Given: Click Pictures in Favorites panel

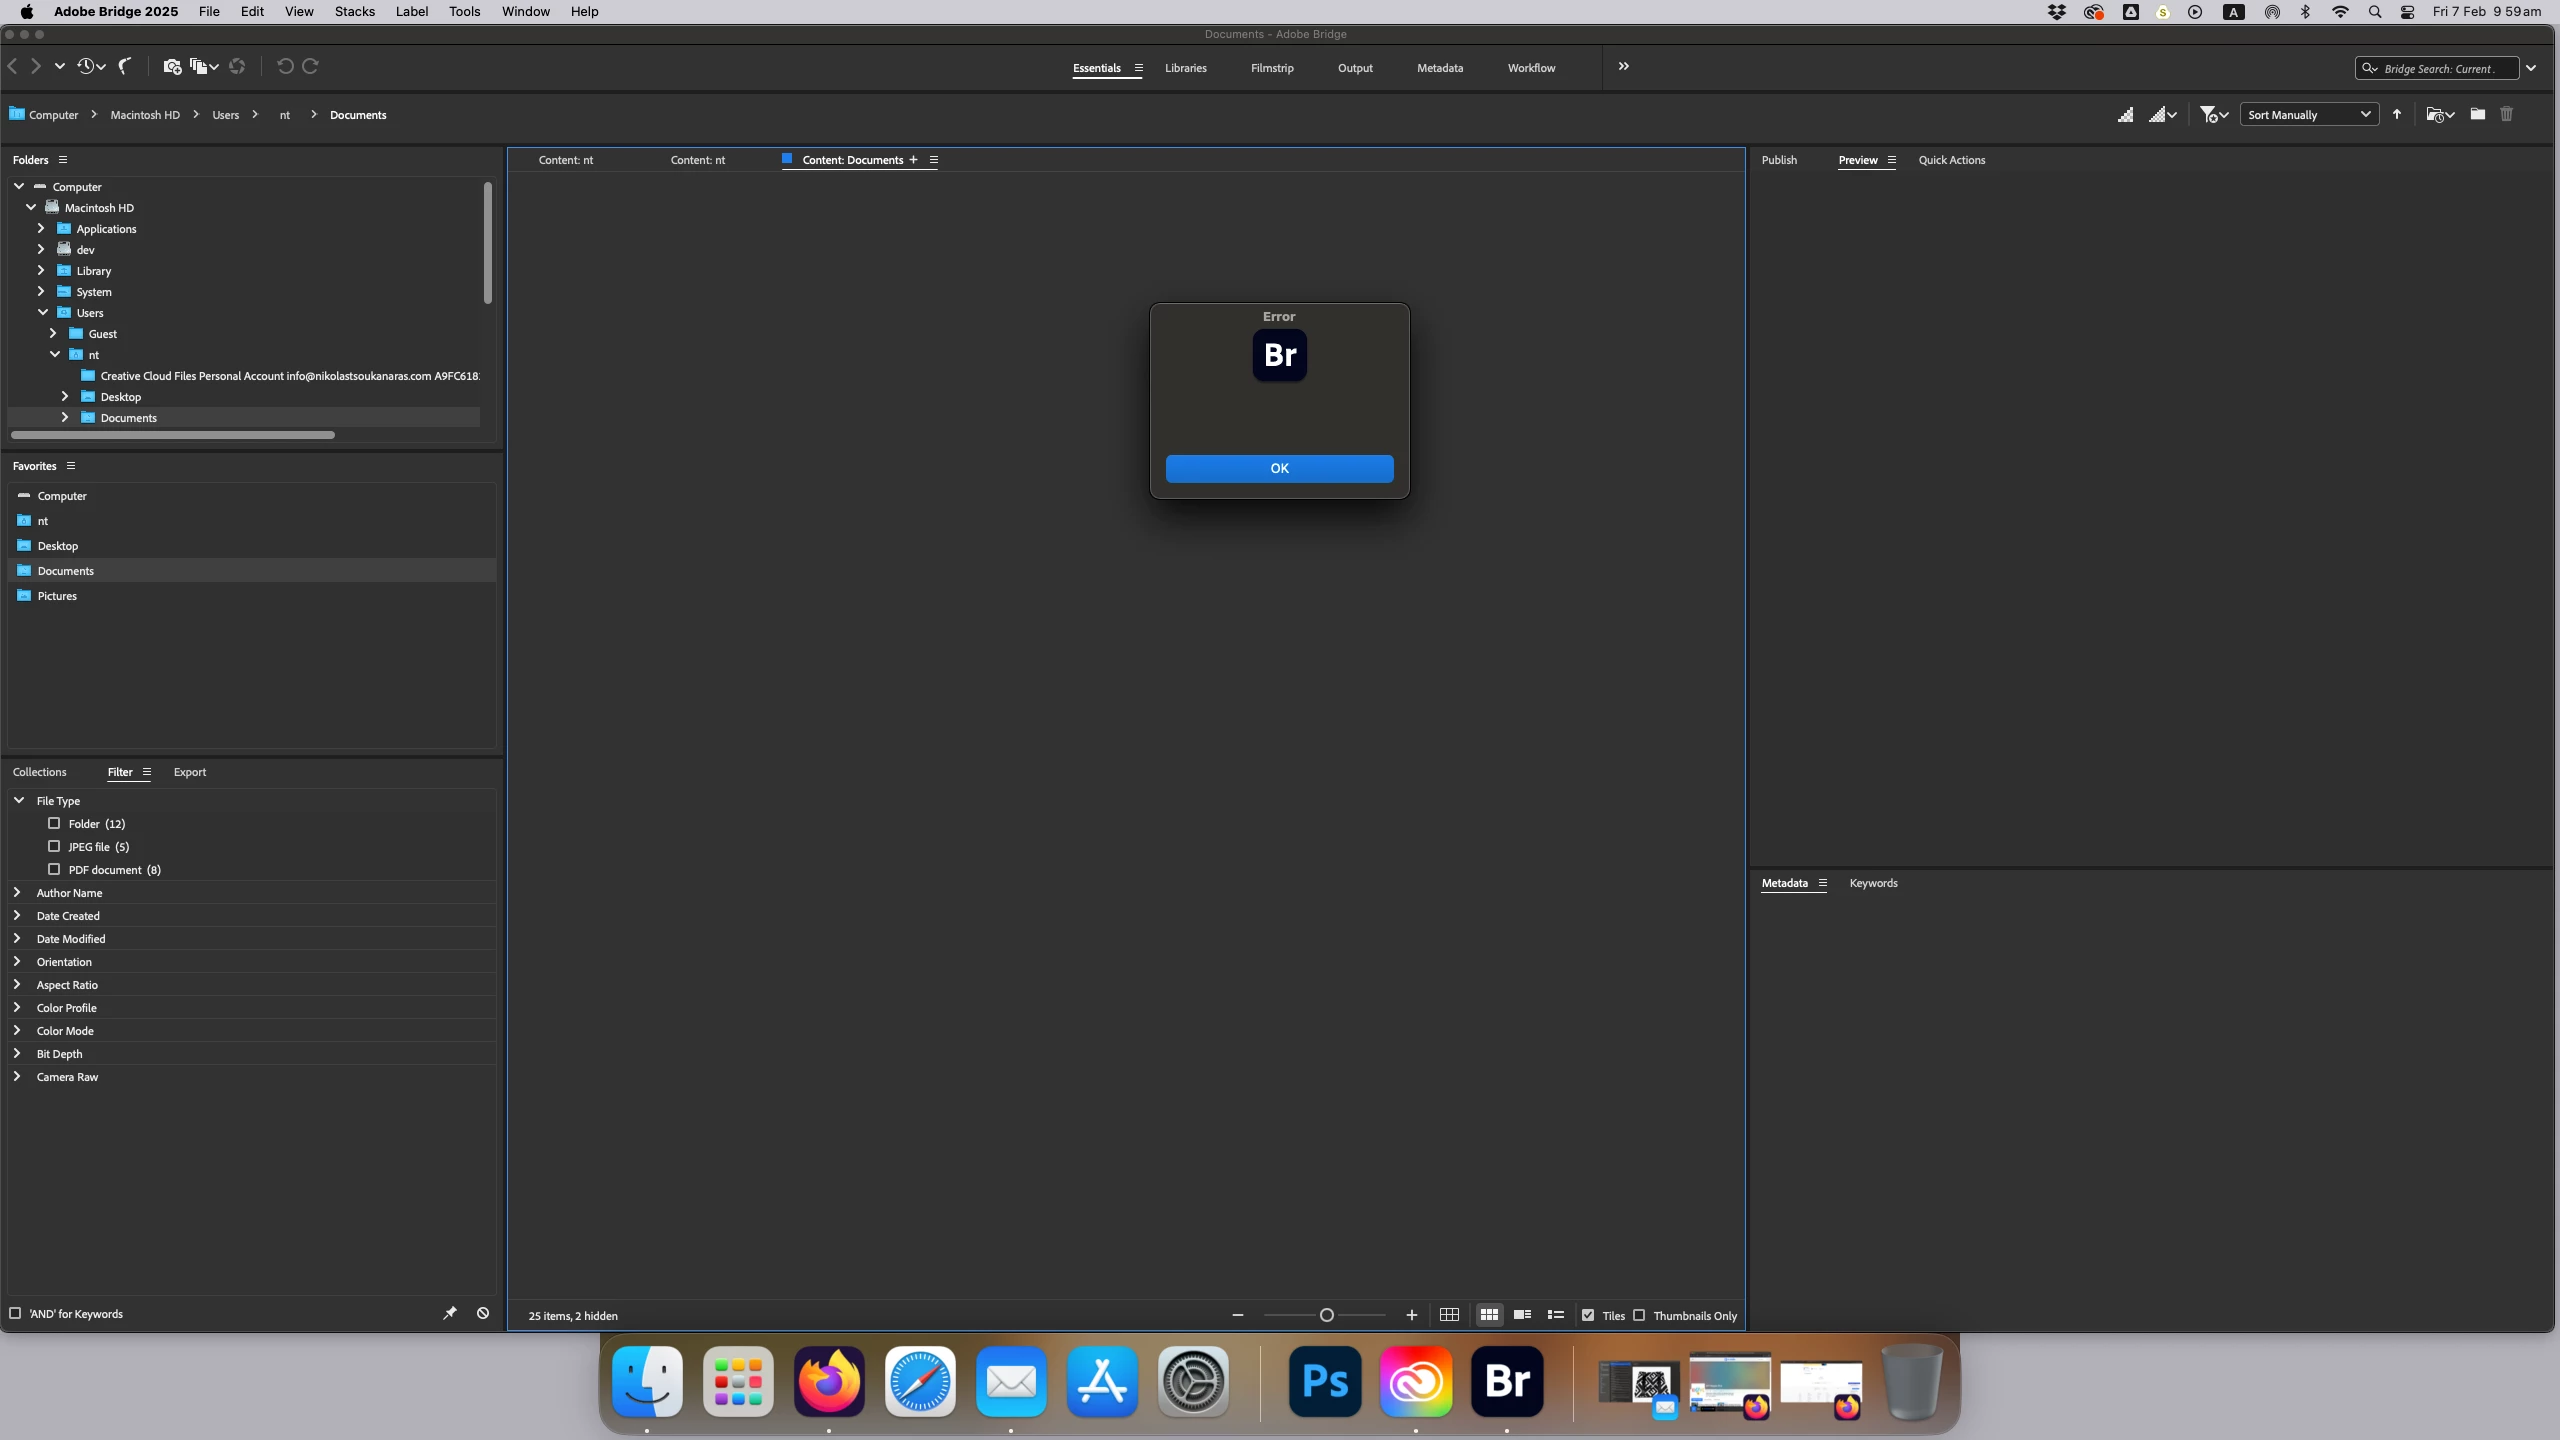Looking at the screenshot, I should 57,596.
